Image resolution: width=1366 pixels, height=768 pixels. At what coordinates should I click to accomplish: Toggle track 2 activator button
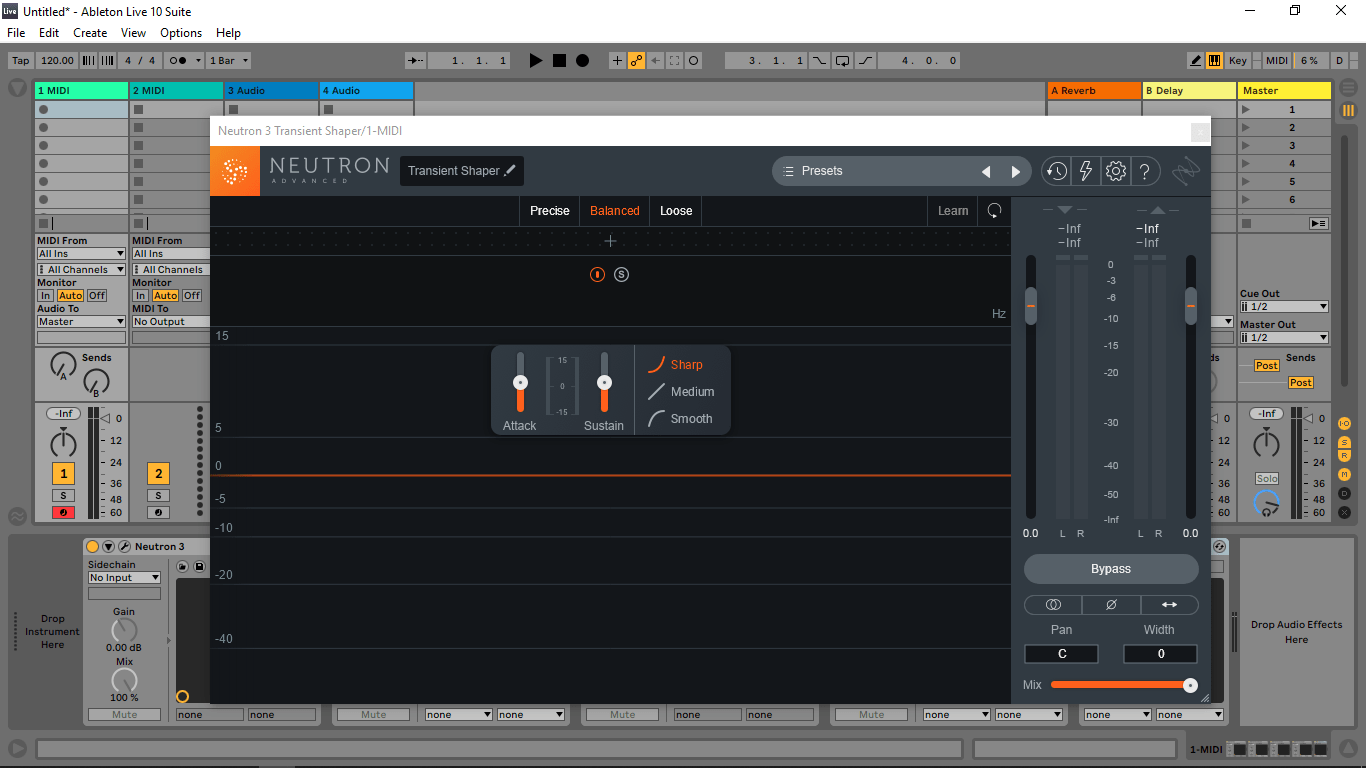click(x=158, y=474)
